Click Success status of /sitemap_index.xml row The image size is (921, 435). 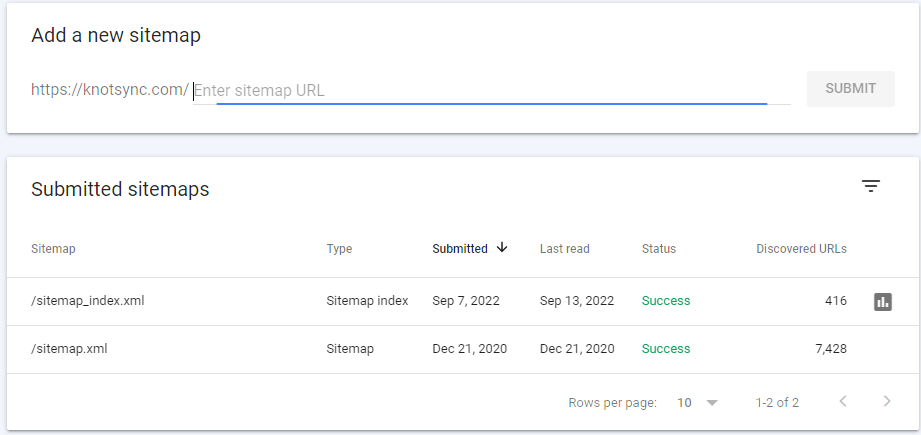(666, 301)
